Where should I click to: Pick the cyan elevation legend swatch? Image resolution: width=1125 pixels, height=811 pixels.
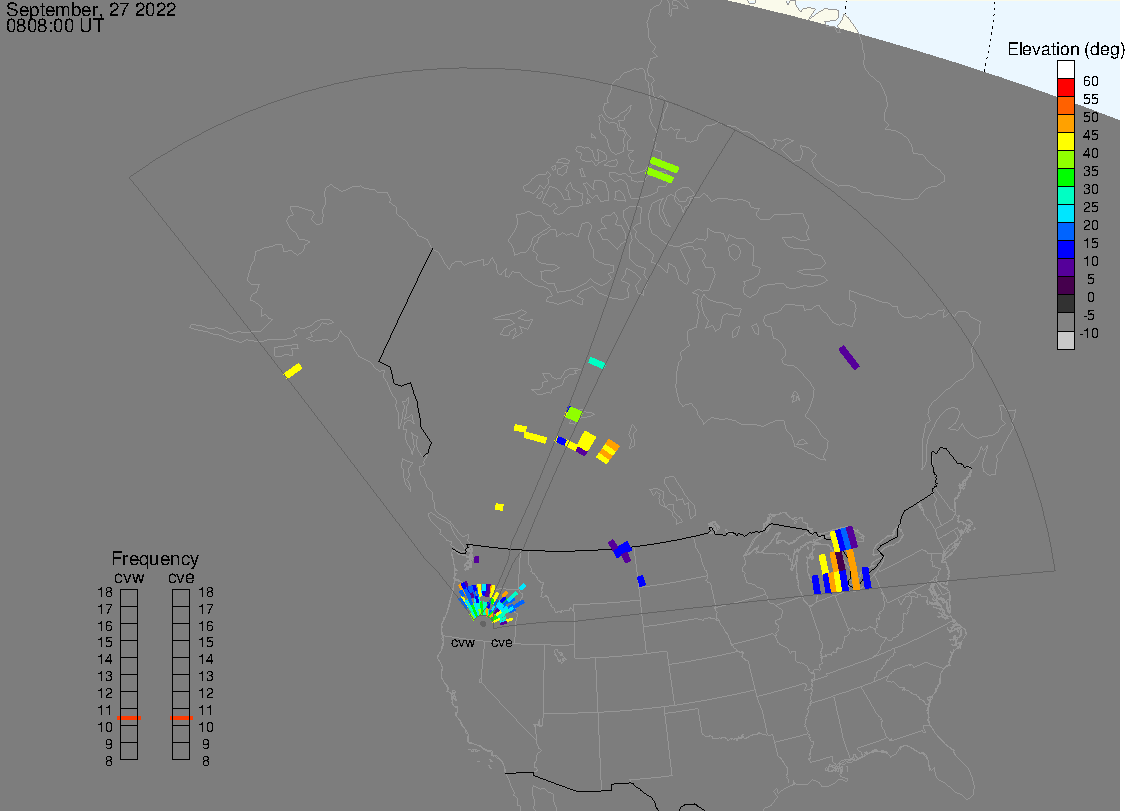coord(1065,213)
